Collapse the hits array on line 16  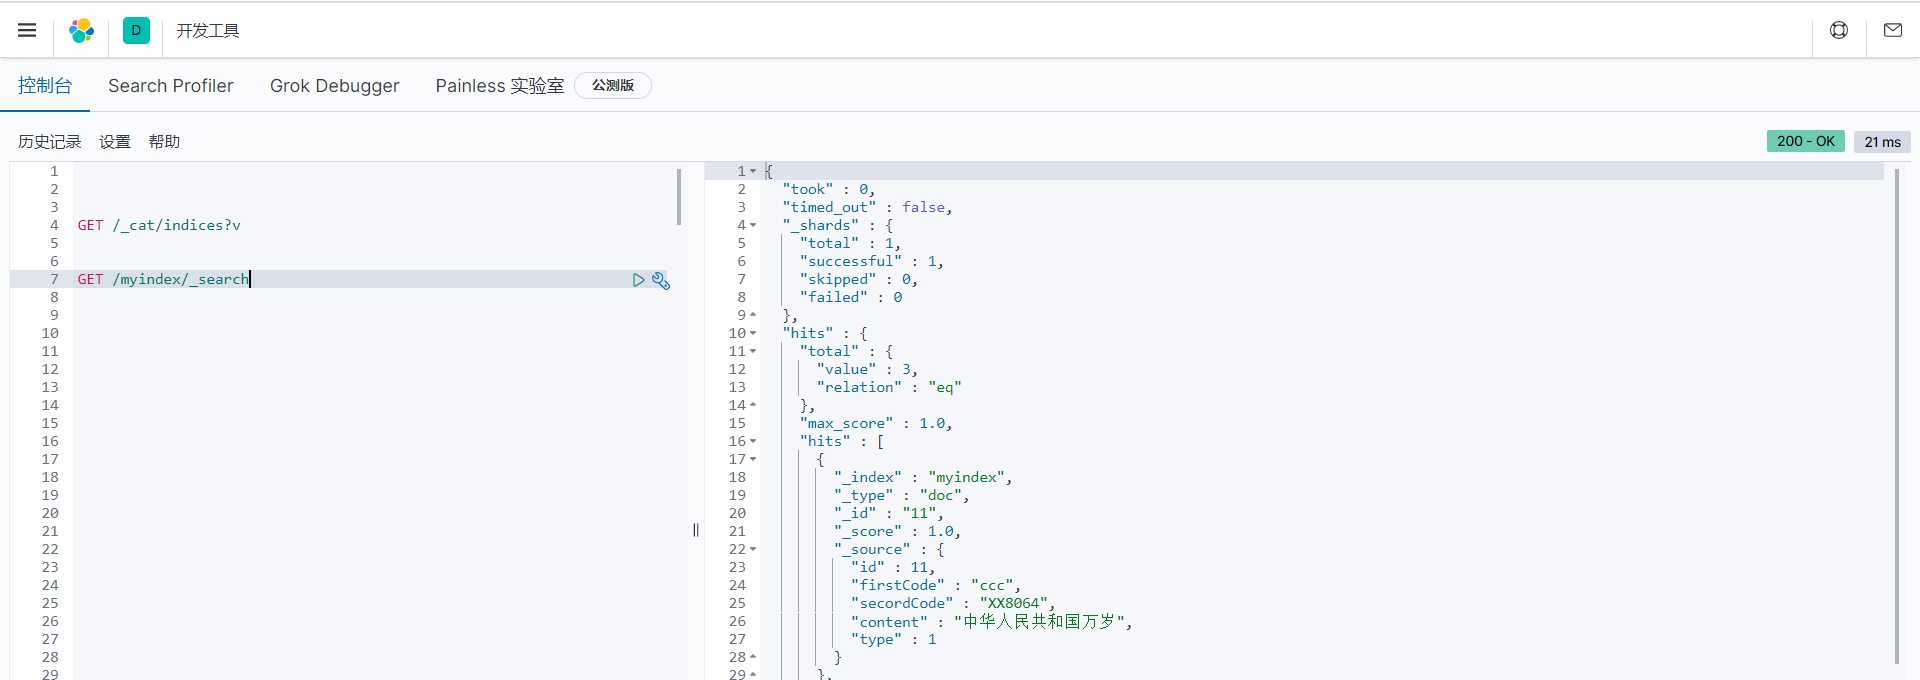point(753,441)
